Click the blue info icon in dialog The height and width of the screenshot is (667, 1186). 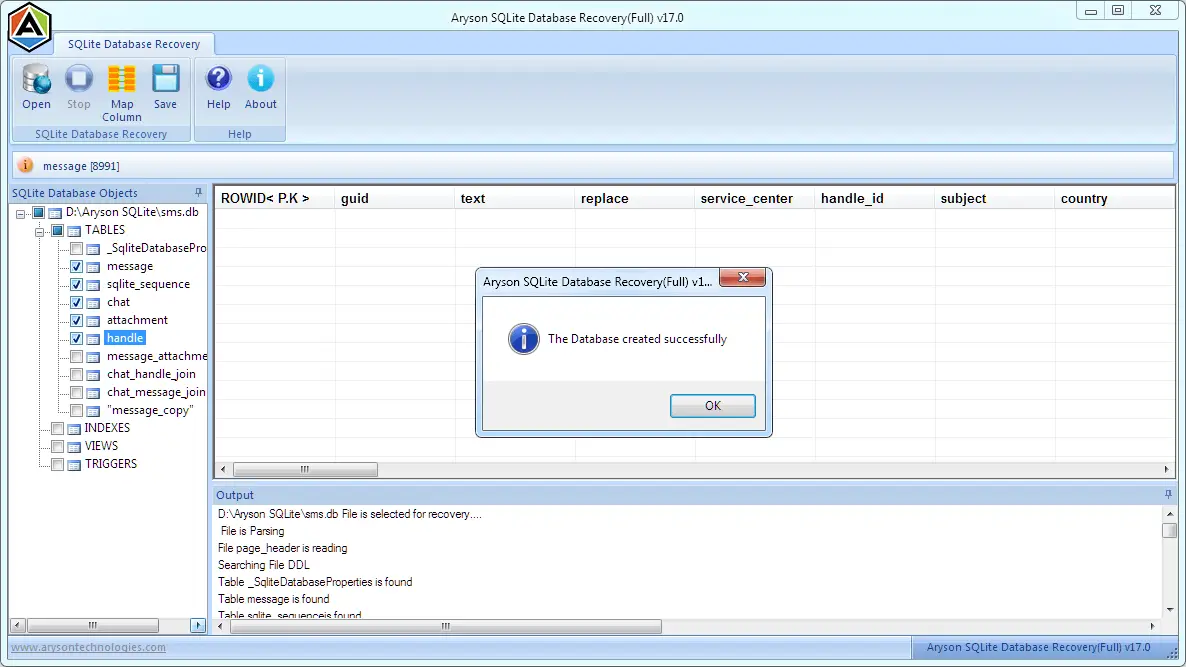point(523,339)
